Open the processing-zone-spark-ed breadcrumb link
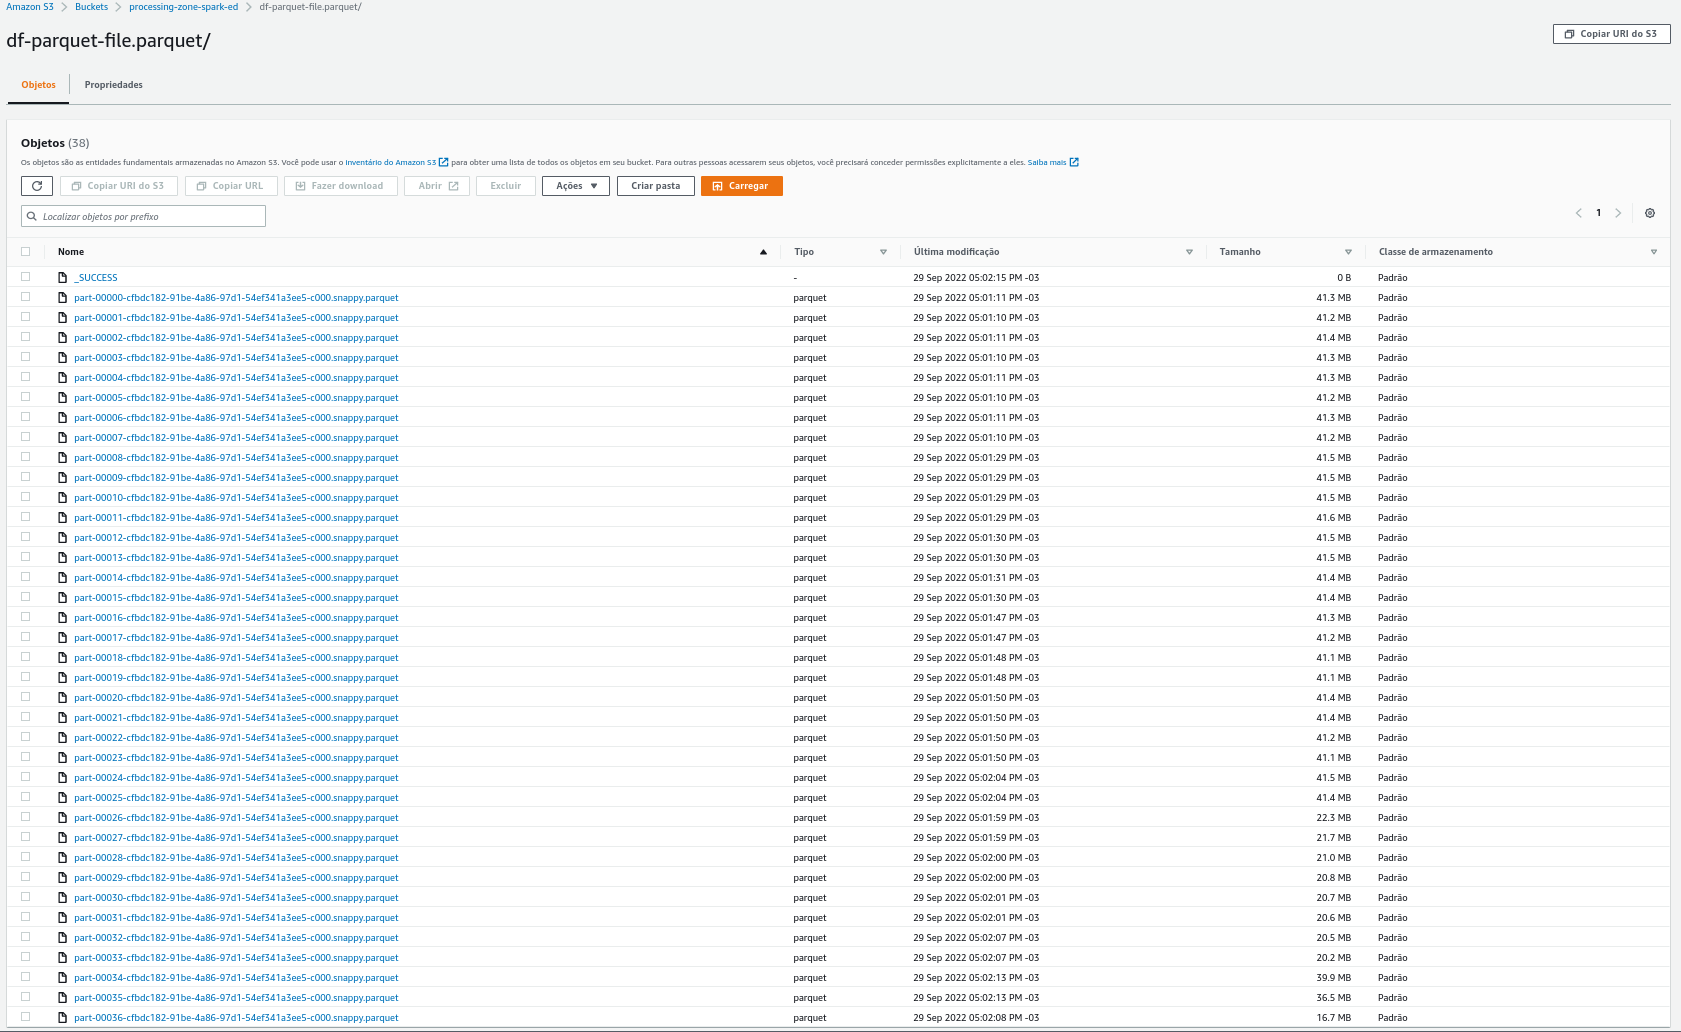1681x1032 pixels. tap(183, 6)
